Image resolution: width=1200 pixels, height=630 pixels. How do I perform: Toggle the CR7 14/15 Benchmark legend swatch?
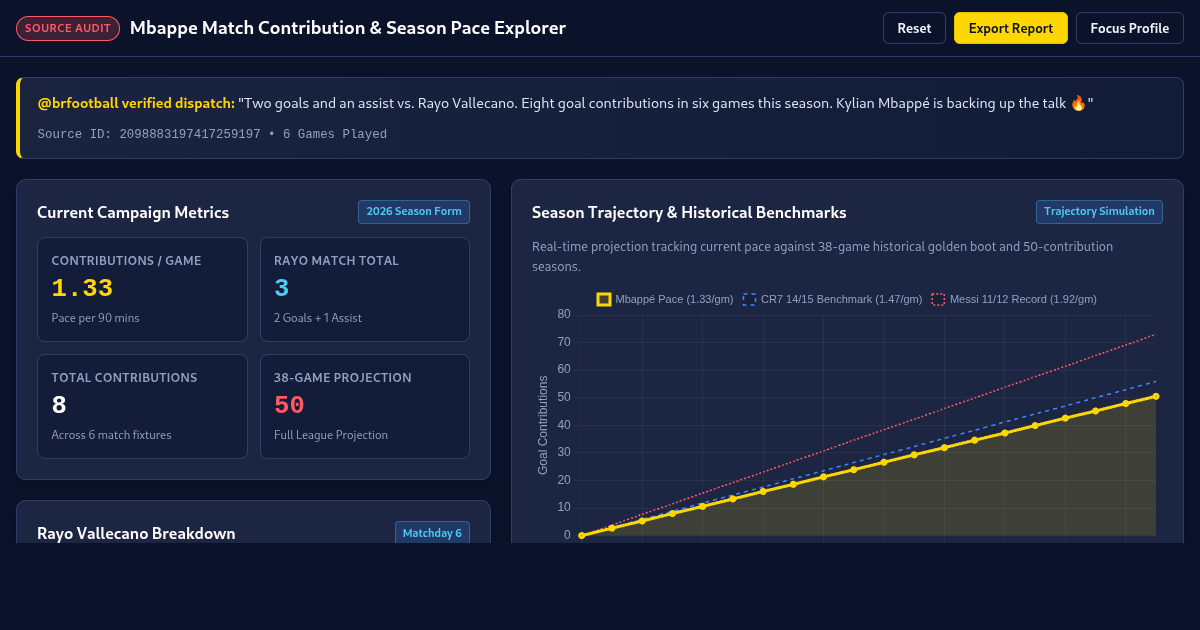(750, 299)
